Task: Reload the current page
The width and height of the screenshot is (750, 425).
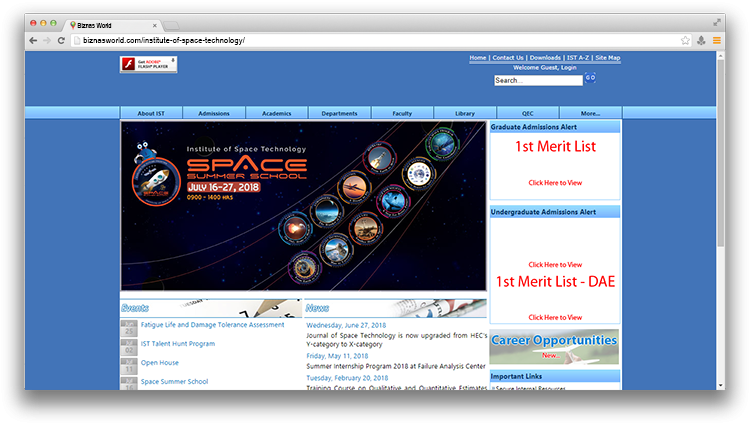Action: 62,40
